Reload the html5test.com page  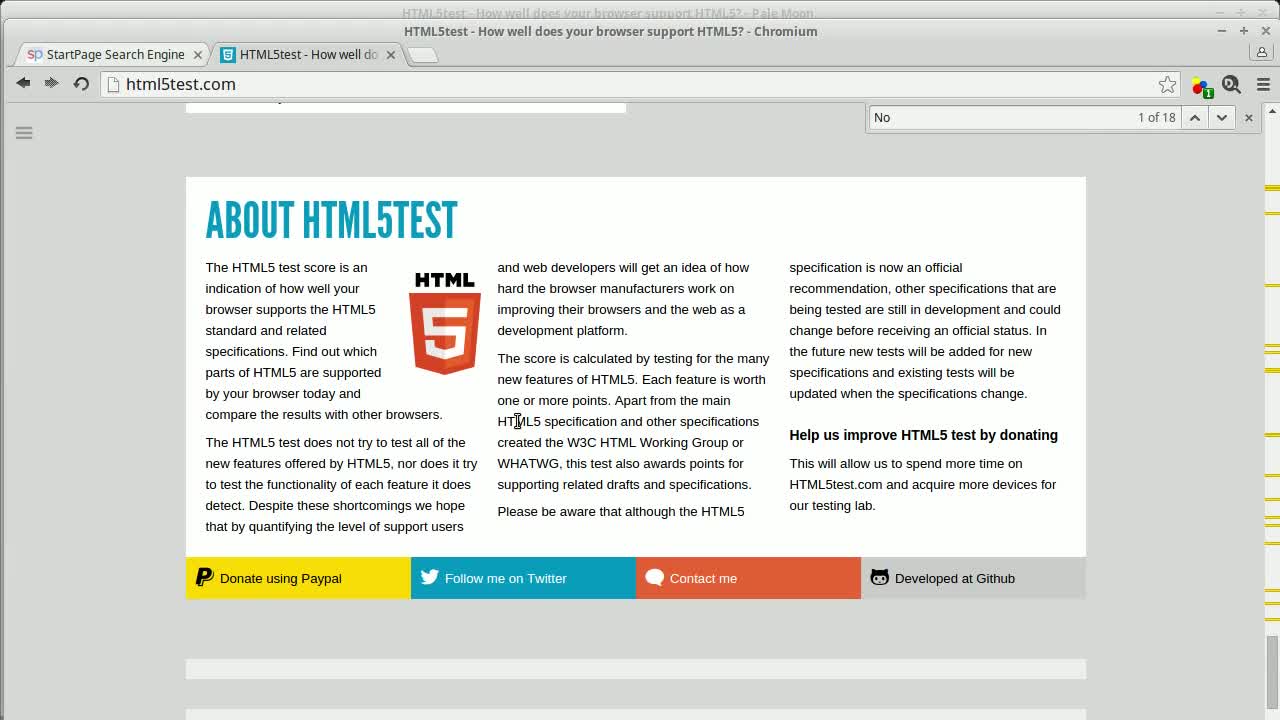(81, 84)
